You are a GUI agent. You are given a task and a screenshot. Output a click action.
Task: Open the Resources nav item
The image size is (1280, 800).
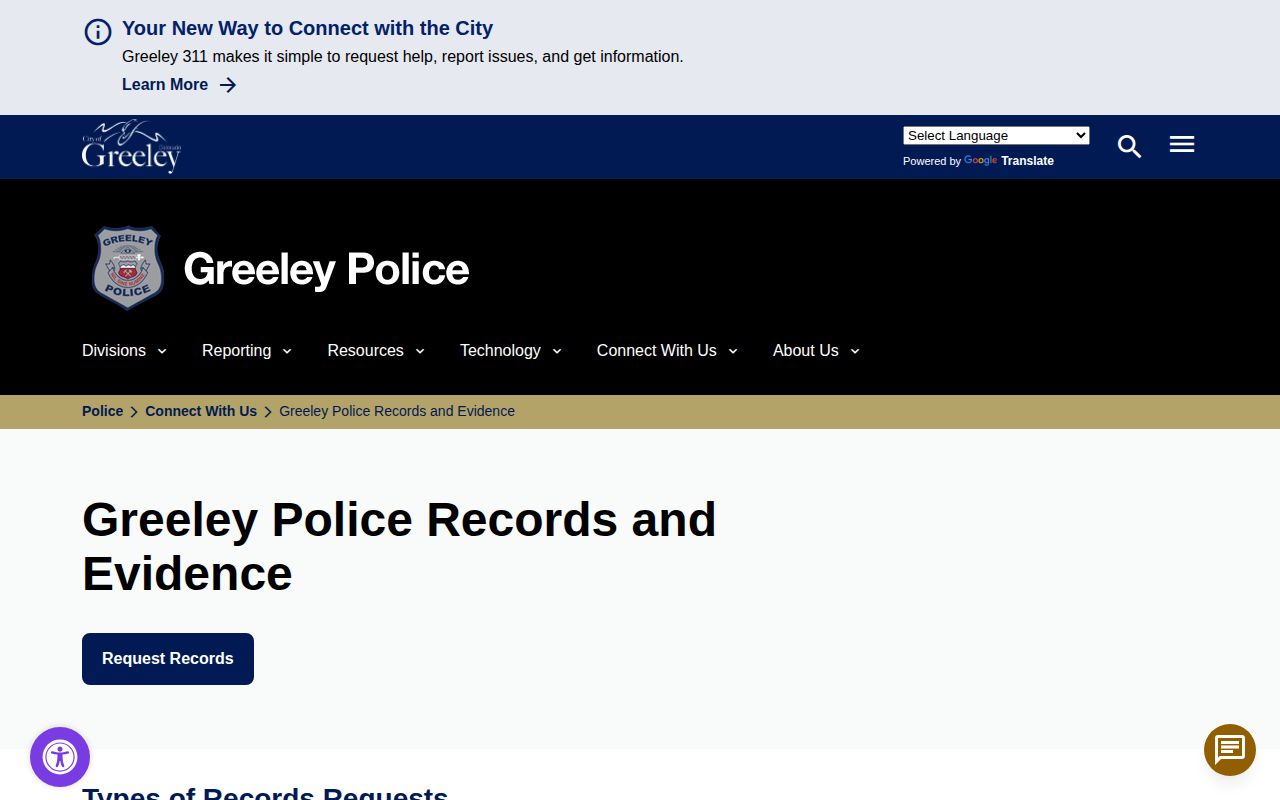coord(365,351)
